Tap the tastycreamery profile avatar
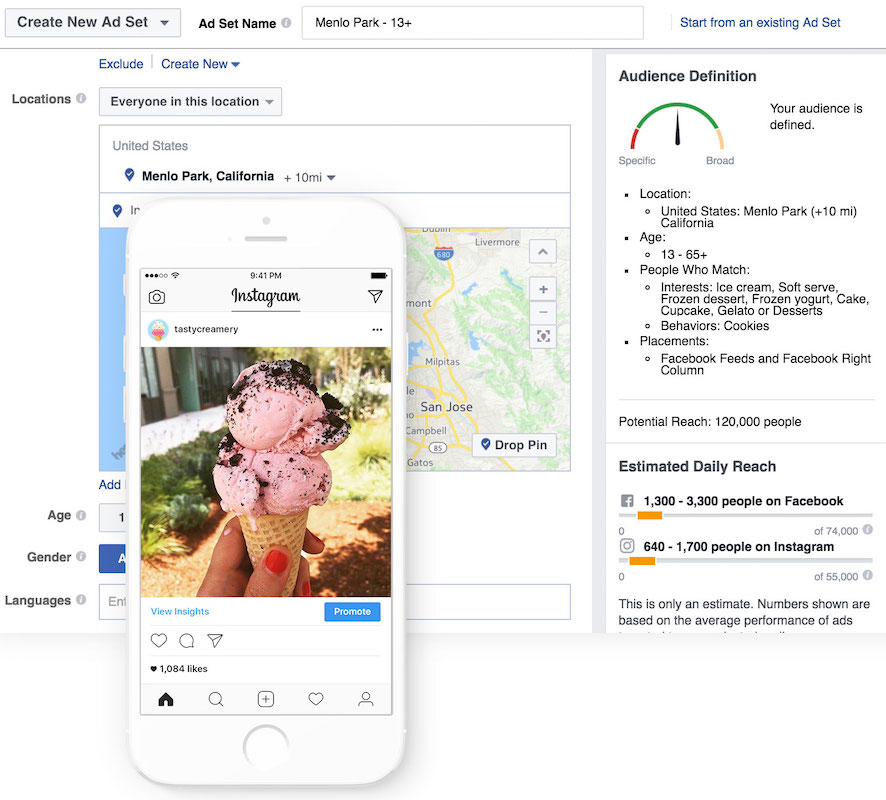The image size is (886, 800). pos(158,330)
